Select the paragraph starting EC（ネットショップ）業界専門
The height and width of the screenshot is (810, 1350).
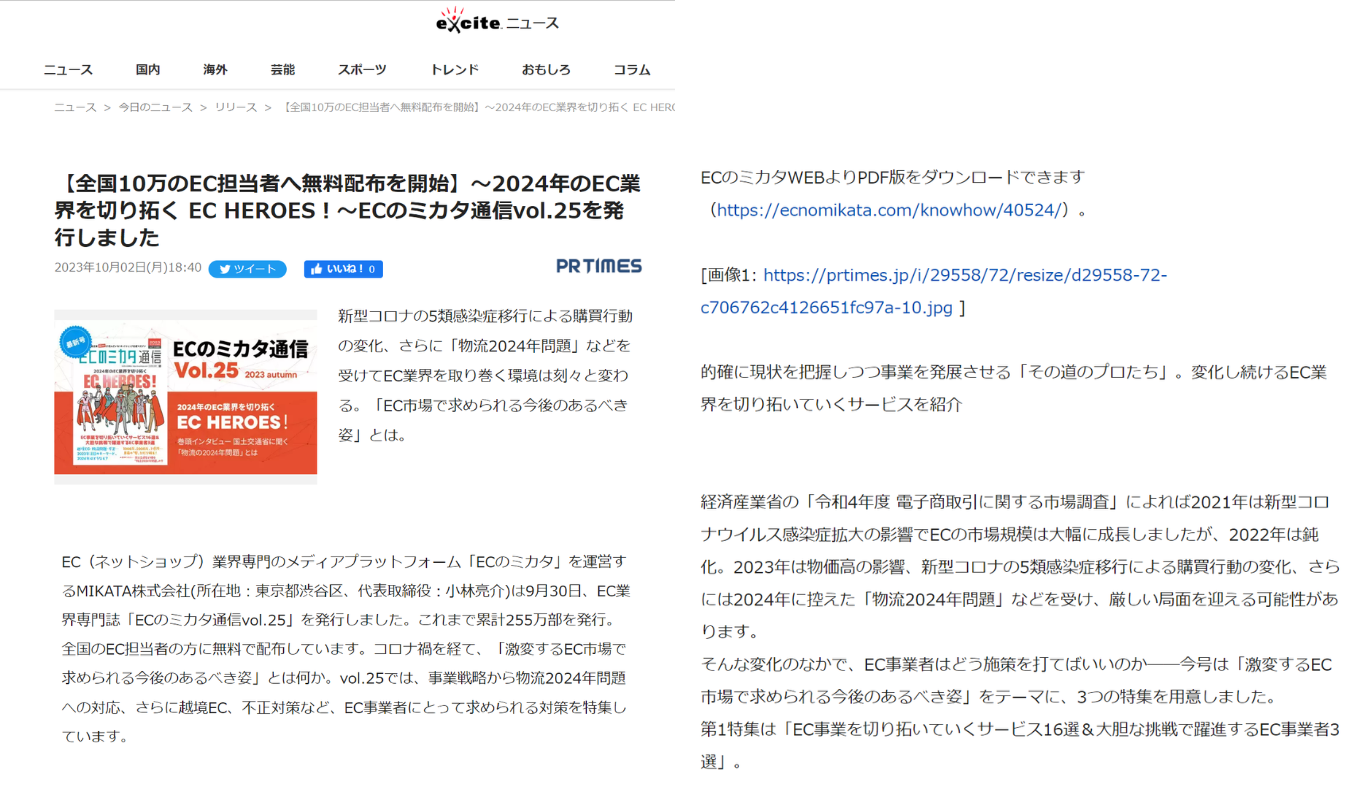[345, 648]
